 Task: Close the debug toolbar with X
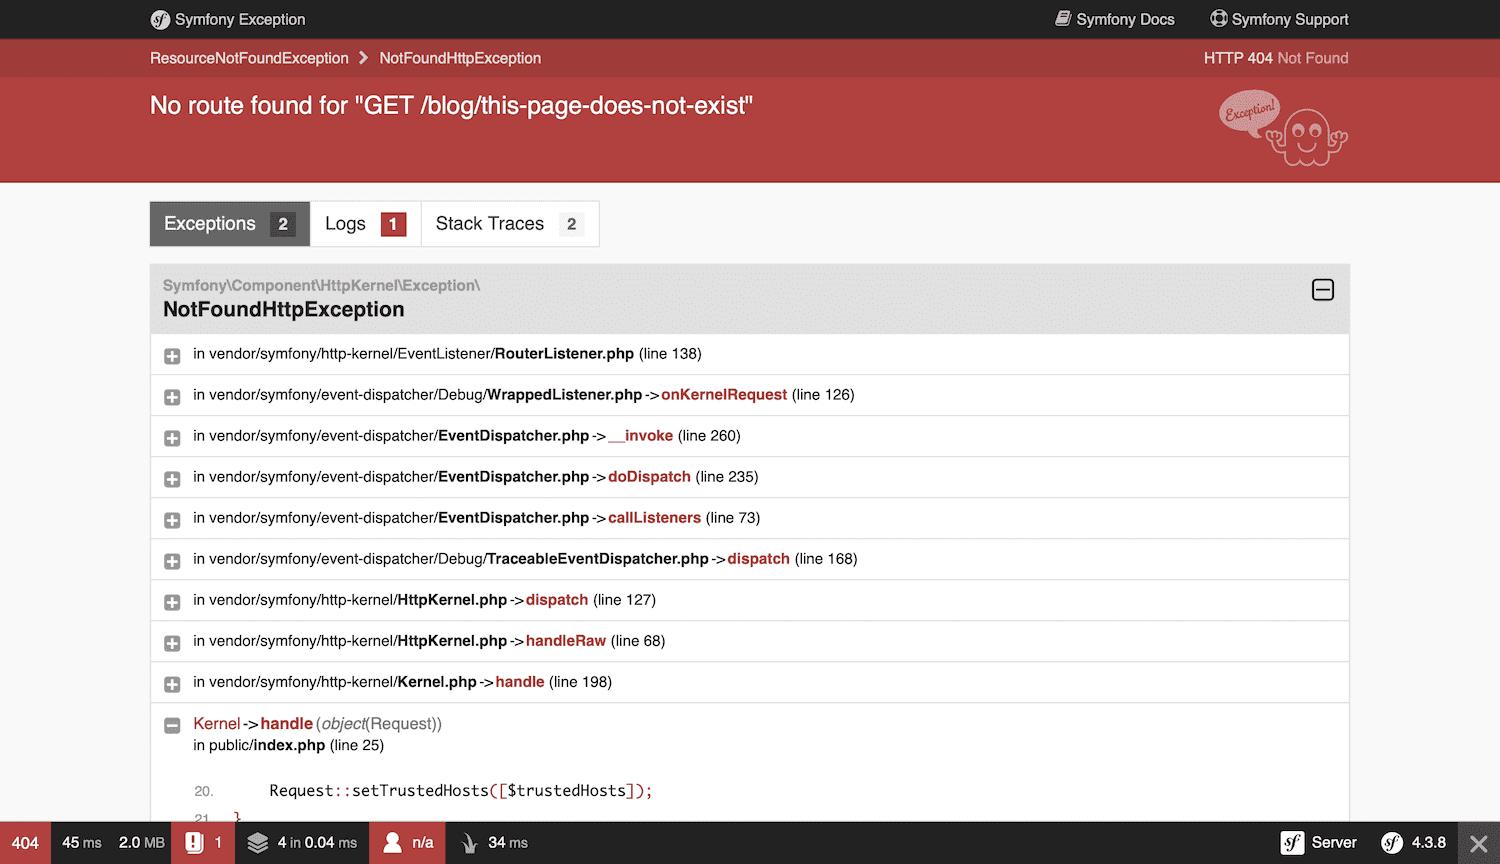[1479, 843]
